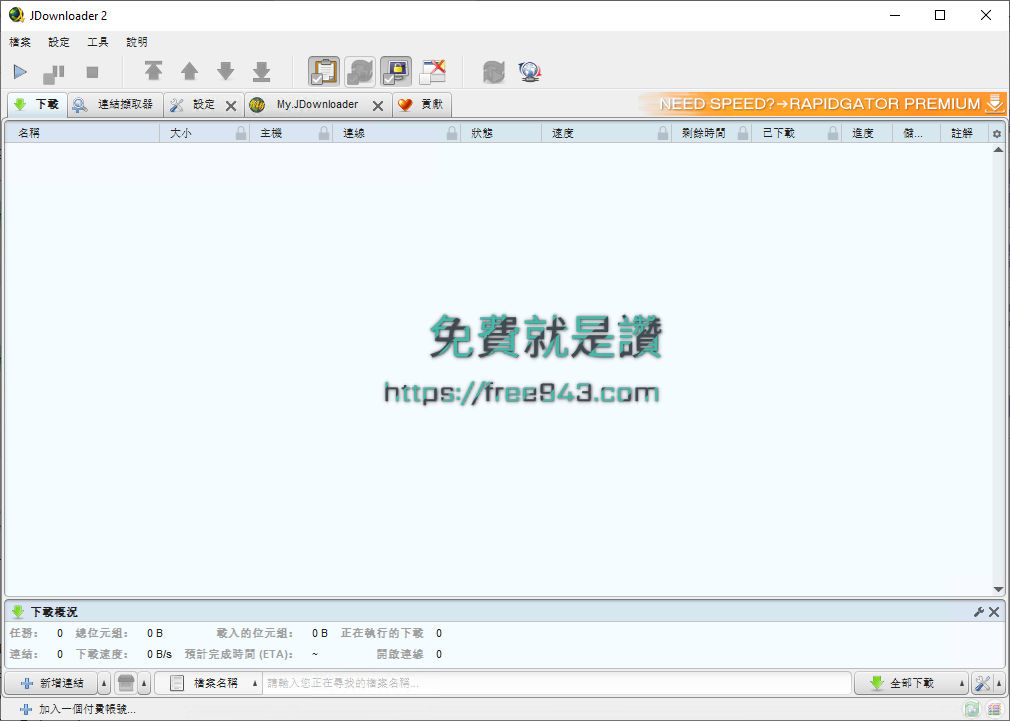
Task: Move selected download down one position
Action: pos(225,71)
